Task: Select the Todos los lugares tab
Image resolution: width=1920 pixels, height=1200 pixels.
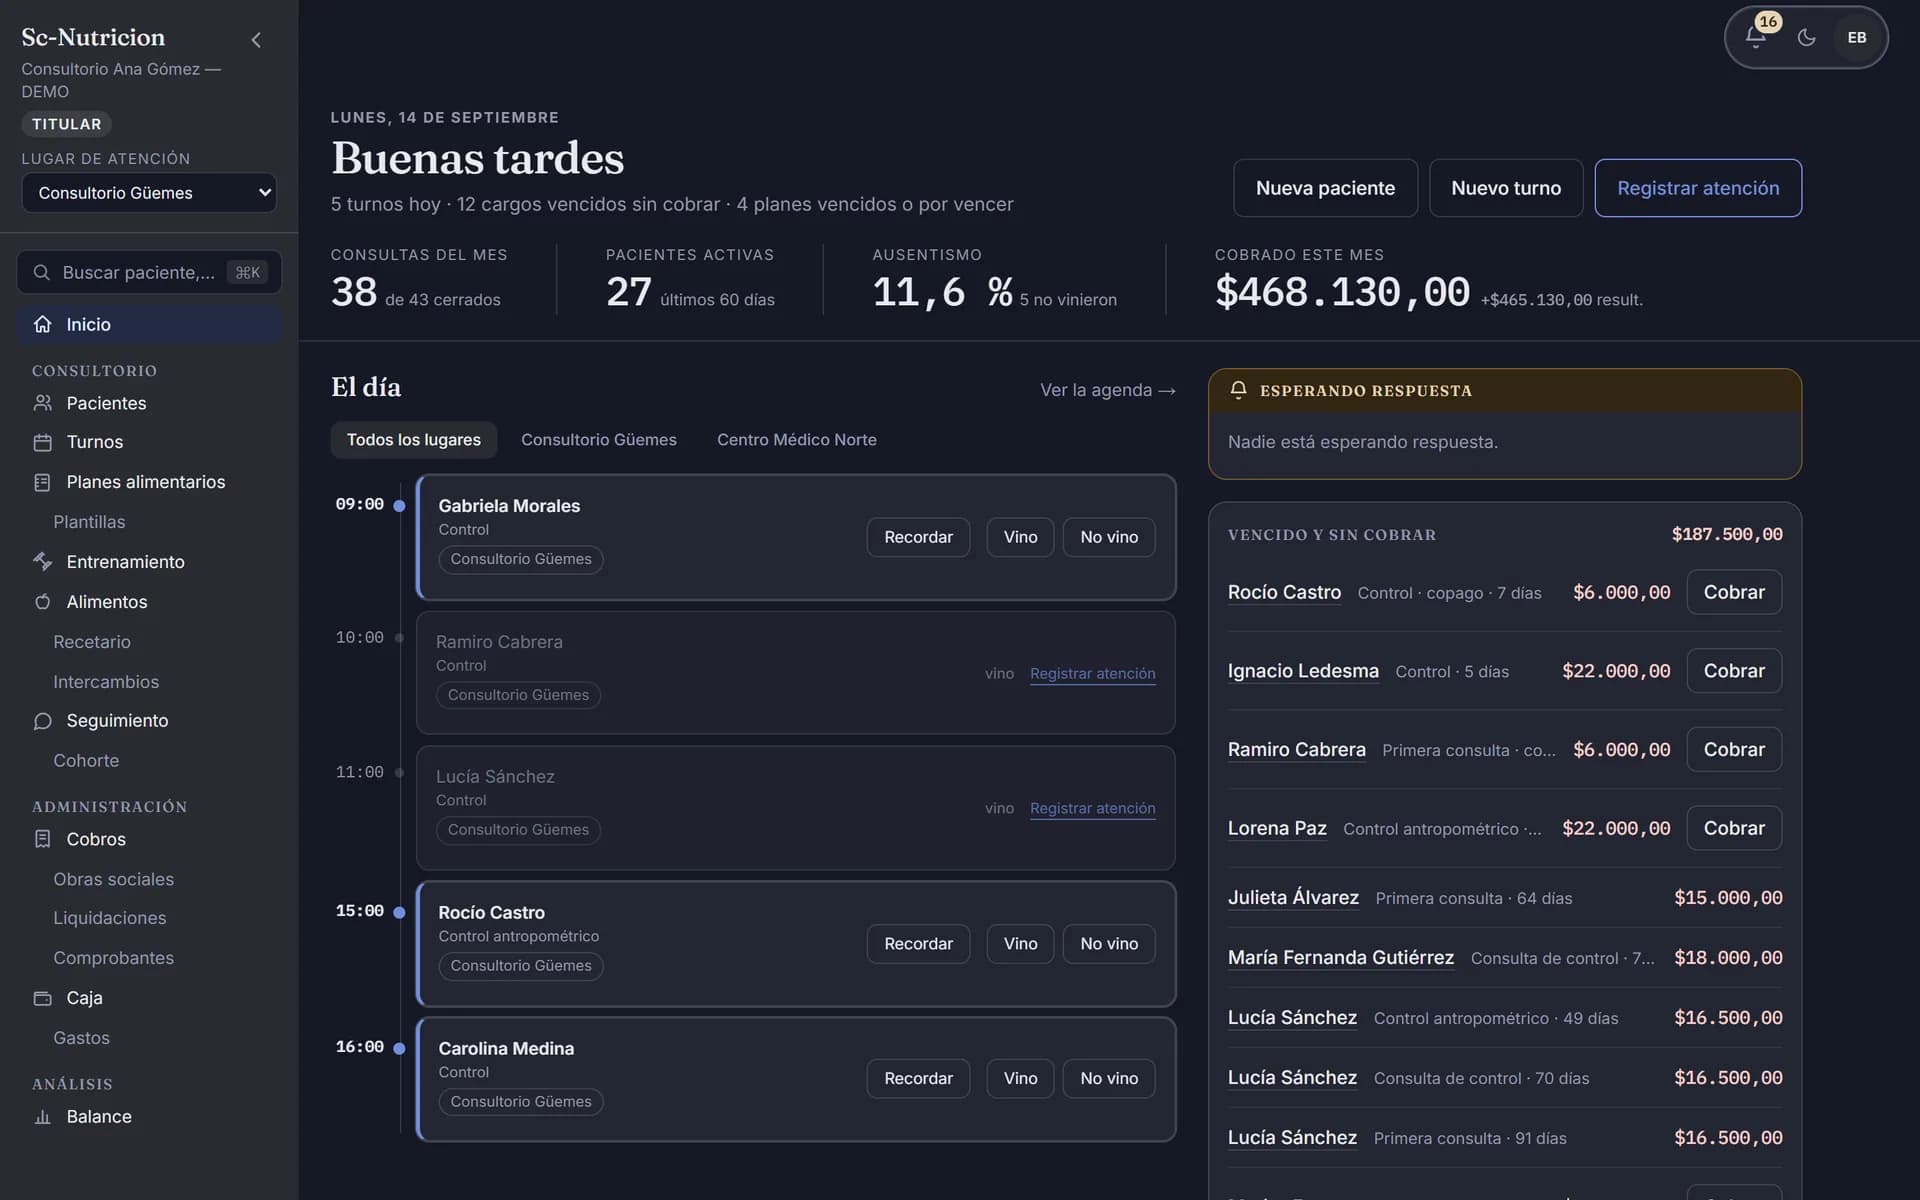Action: [x=414, y=440]
